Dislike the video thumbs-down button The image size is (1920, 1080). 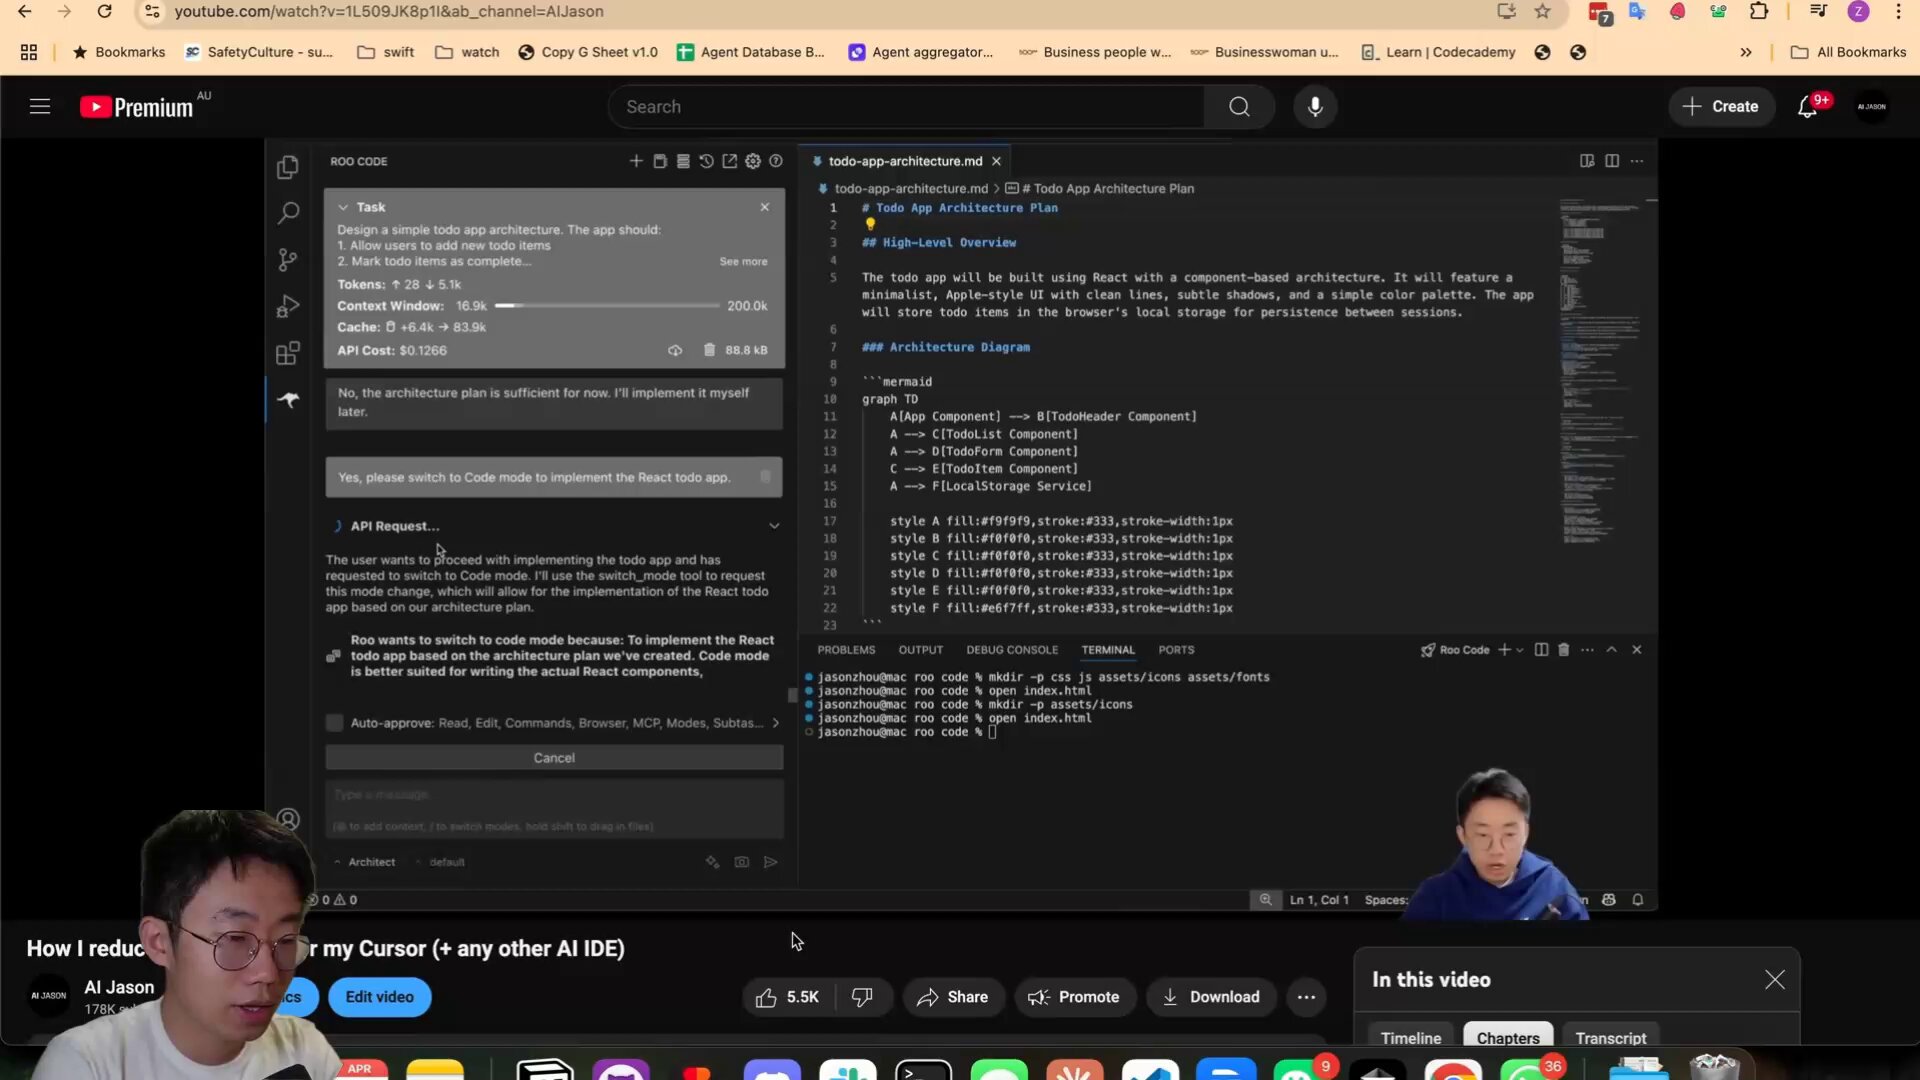[x=862, y=997]
